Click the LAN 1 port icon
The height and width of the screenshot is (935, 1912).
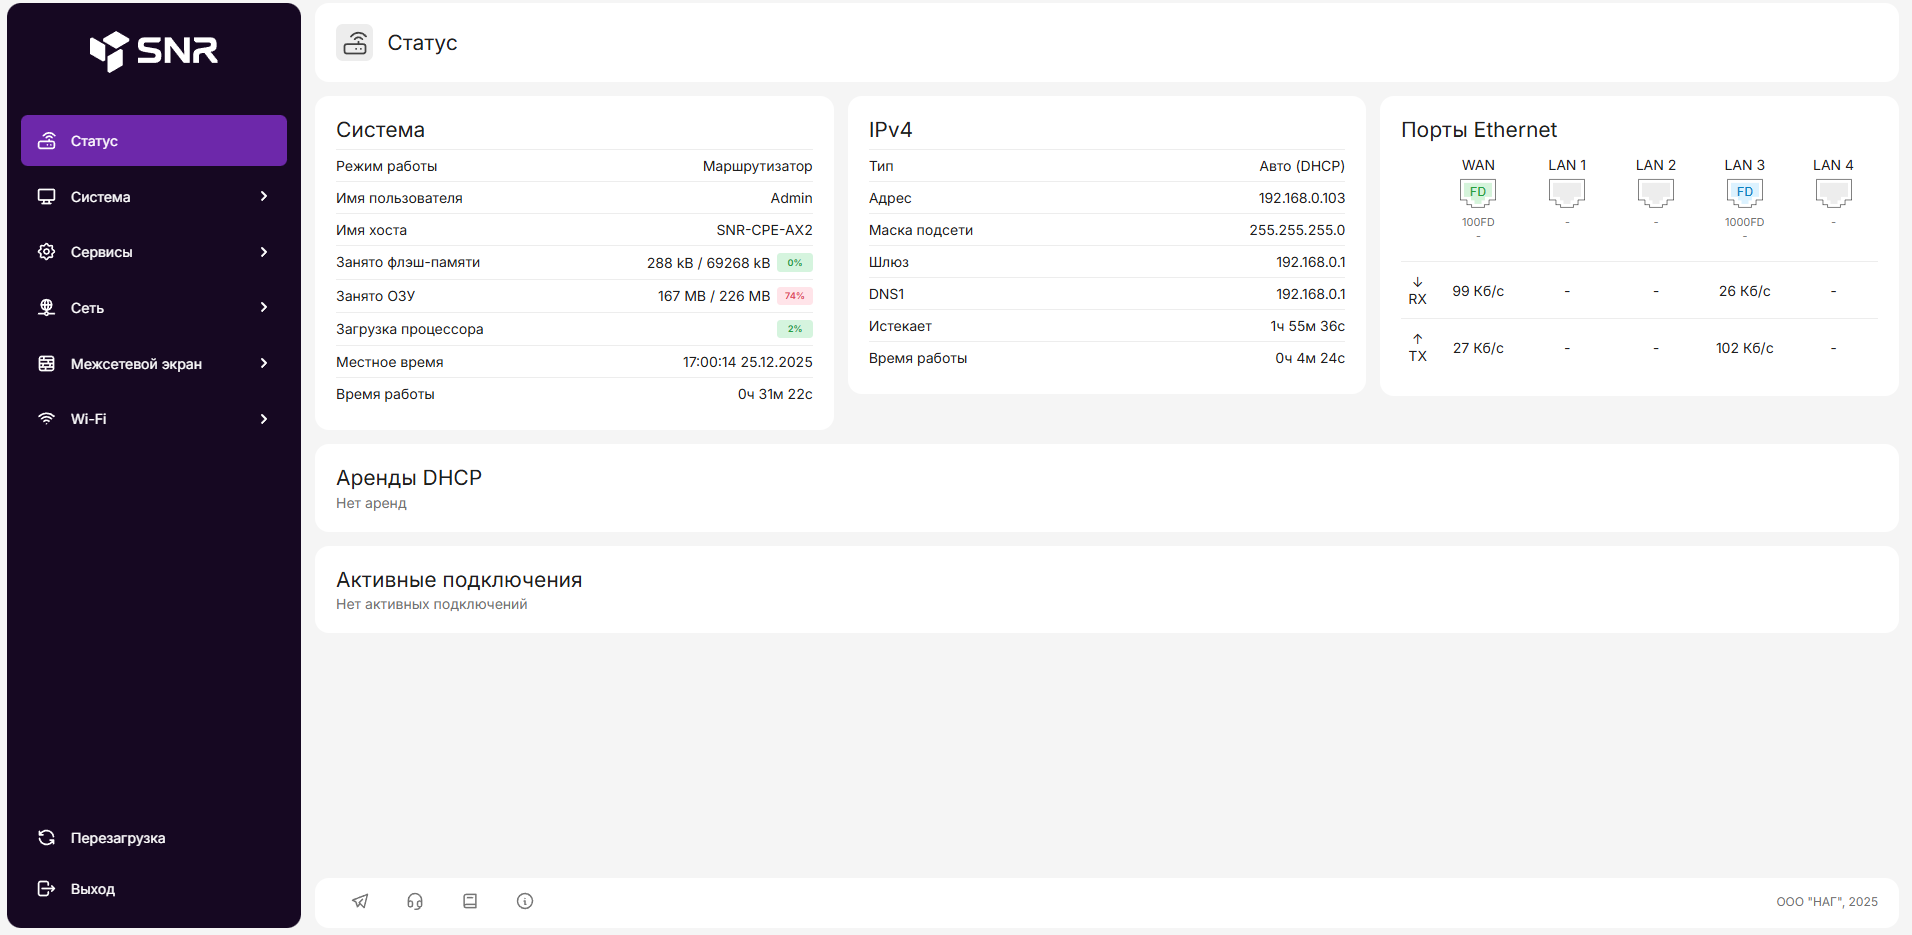[1566, 192]
